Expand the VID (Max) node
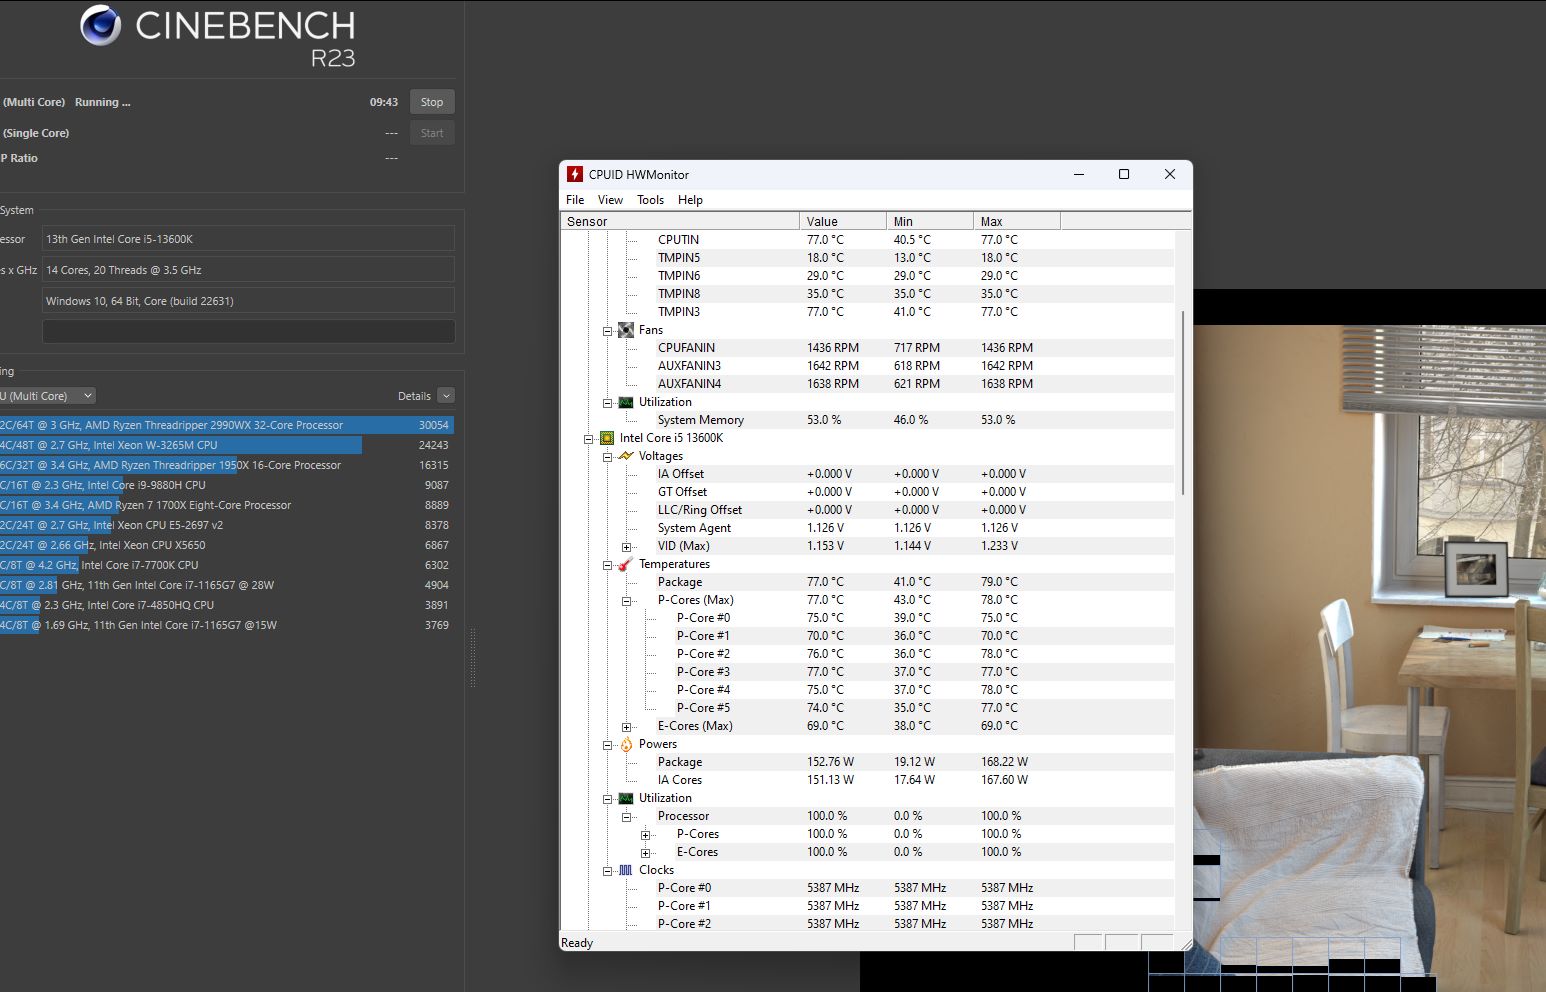 coord(626,547)
